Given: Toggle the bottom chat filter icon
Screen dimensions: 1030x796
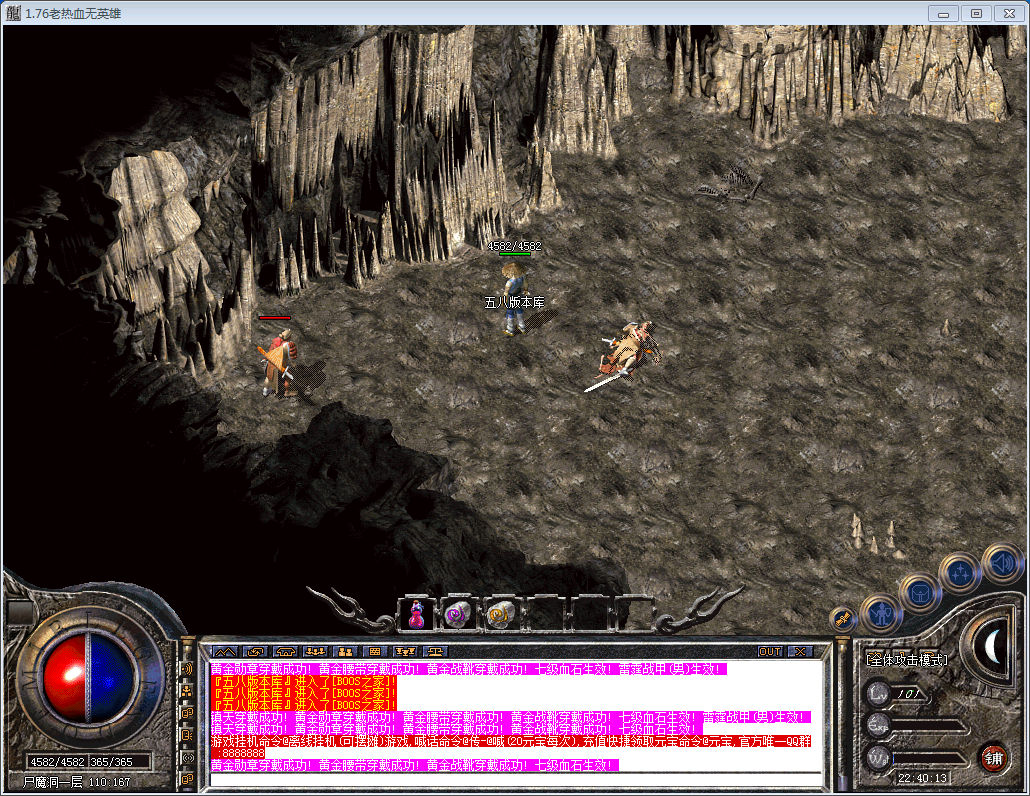Looking at the screenshot, I should click(x=187, y=780).
